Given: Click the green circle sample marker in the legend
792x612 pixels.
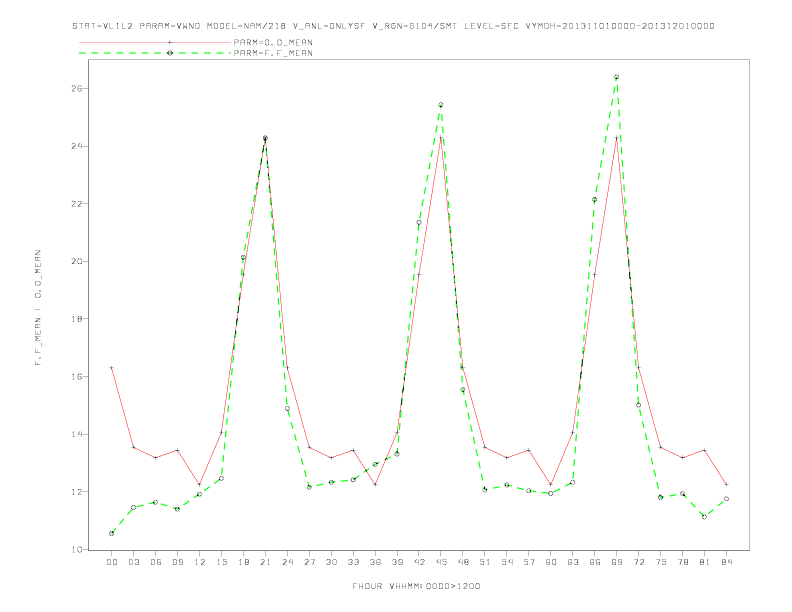Looking at the screenshot, I should click(x=170, y=53).
